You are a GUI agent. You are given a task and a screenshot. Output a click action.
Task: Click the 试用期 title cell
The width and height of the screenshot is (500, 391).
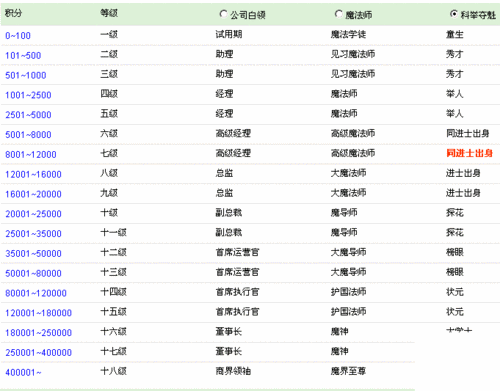click(229, 34)
